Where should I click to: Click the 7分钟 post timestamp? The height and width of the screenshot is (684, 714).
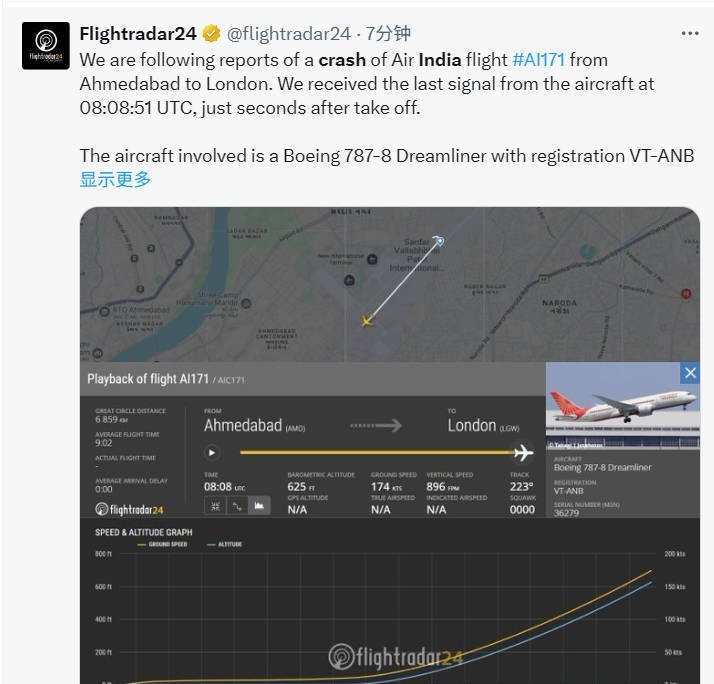(x=388, y=34)
